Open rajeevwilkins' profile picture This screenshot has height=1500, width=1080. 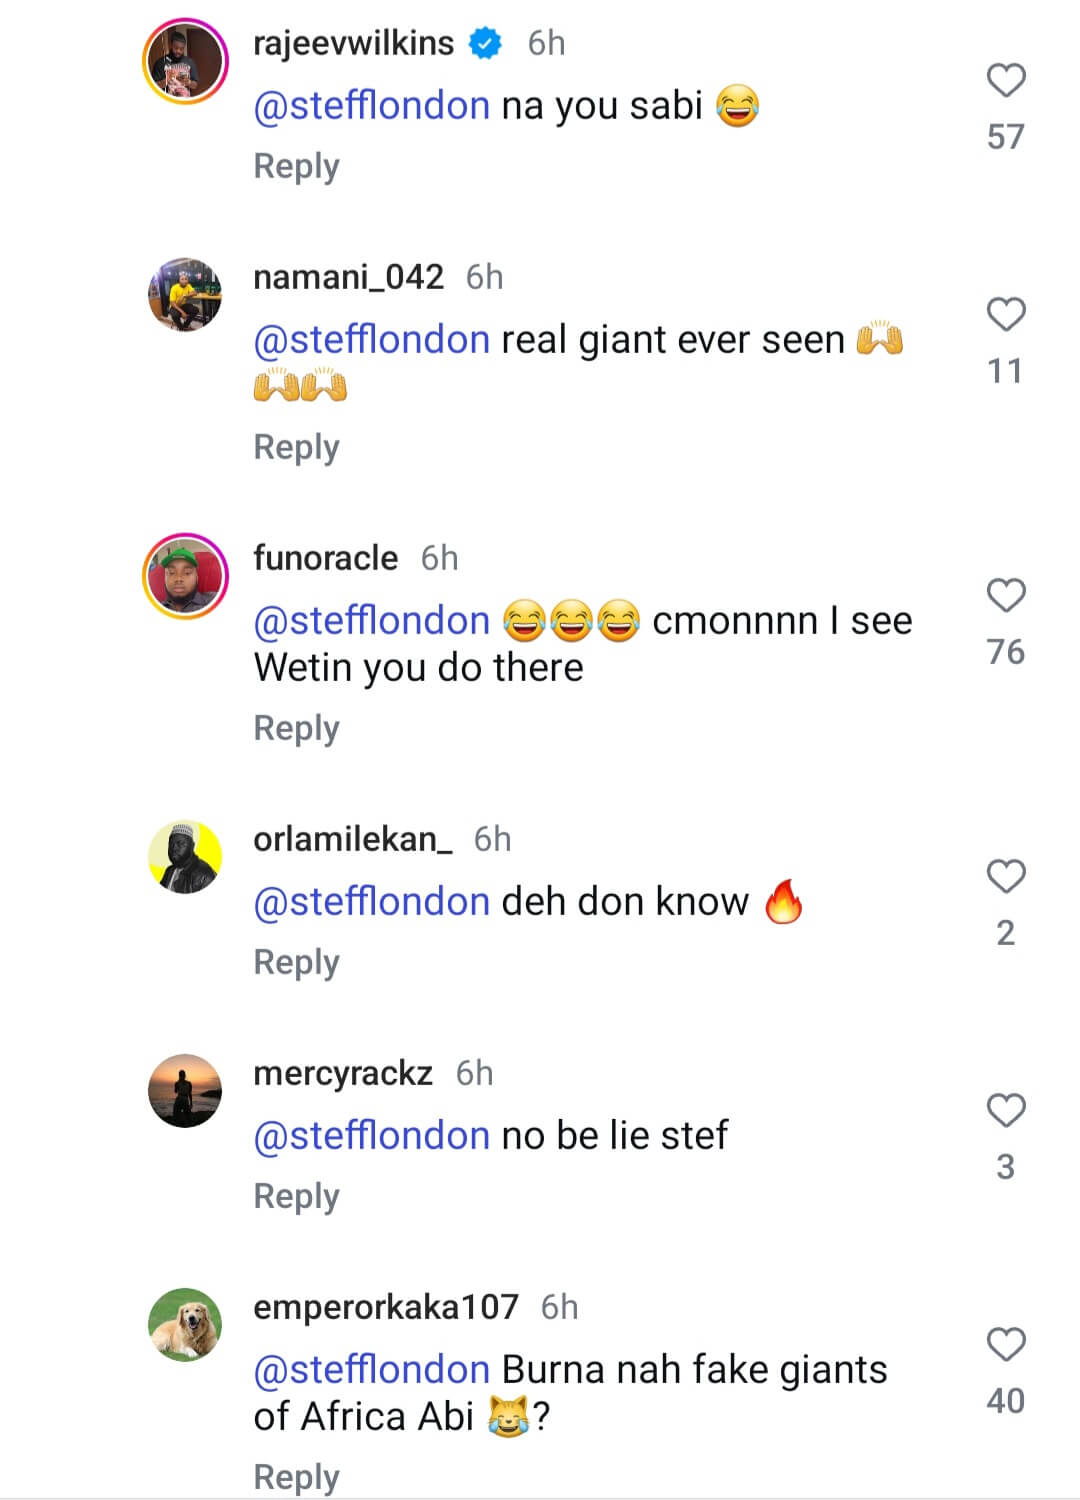tap(186, 62)
